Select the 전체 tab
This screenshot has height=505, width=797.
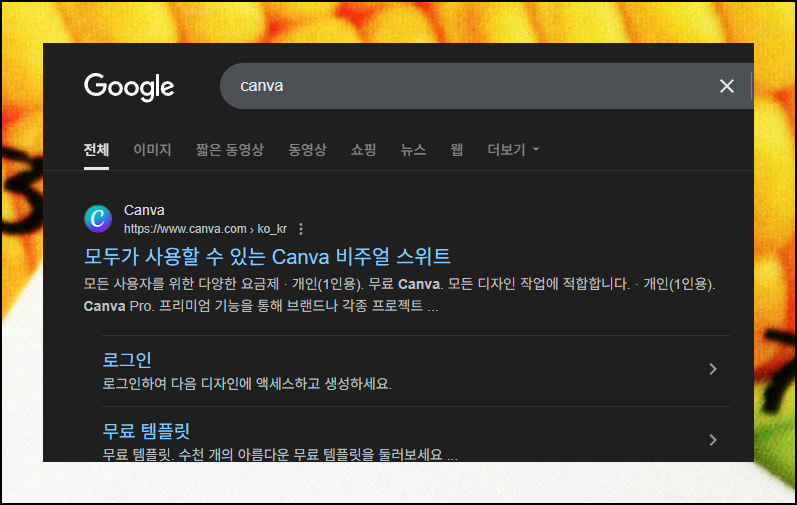coord(96,149)
